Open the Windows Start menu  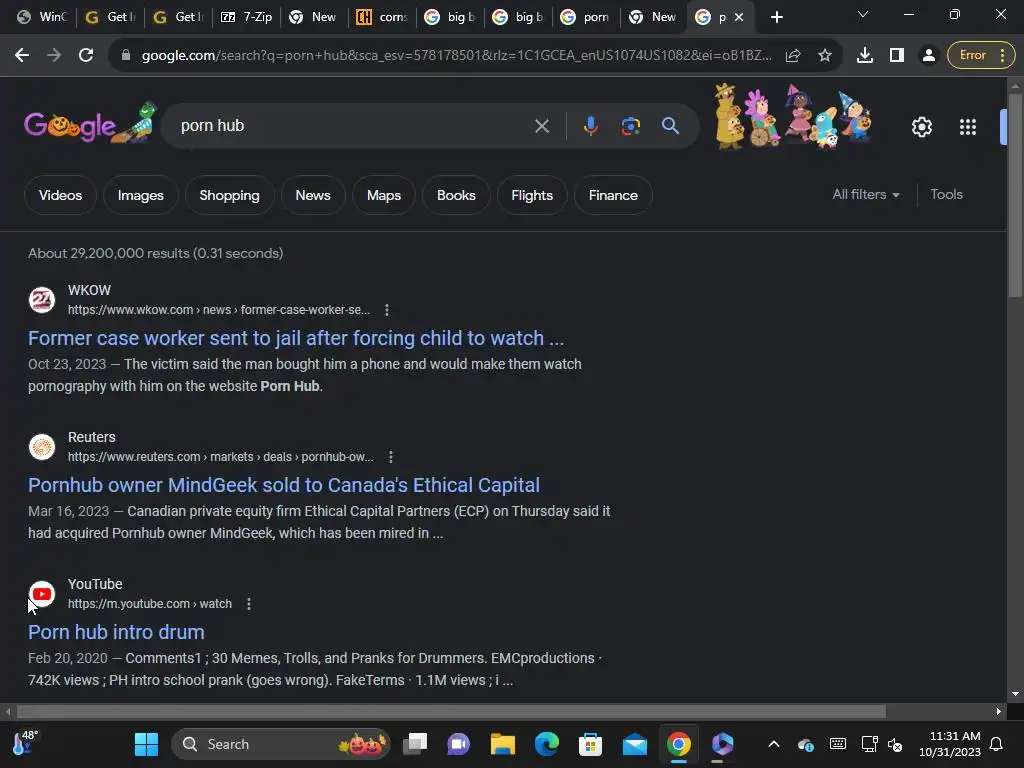coord(146,744)
